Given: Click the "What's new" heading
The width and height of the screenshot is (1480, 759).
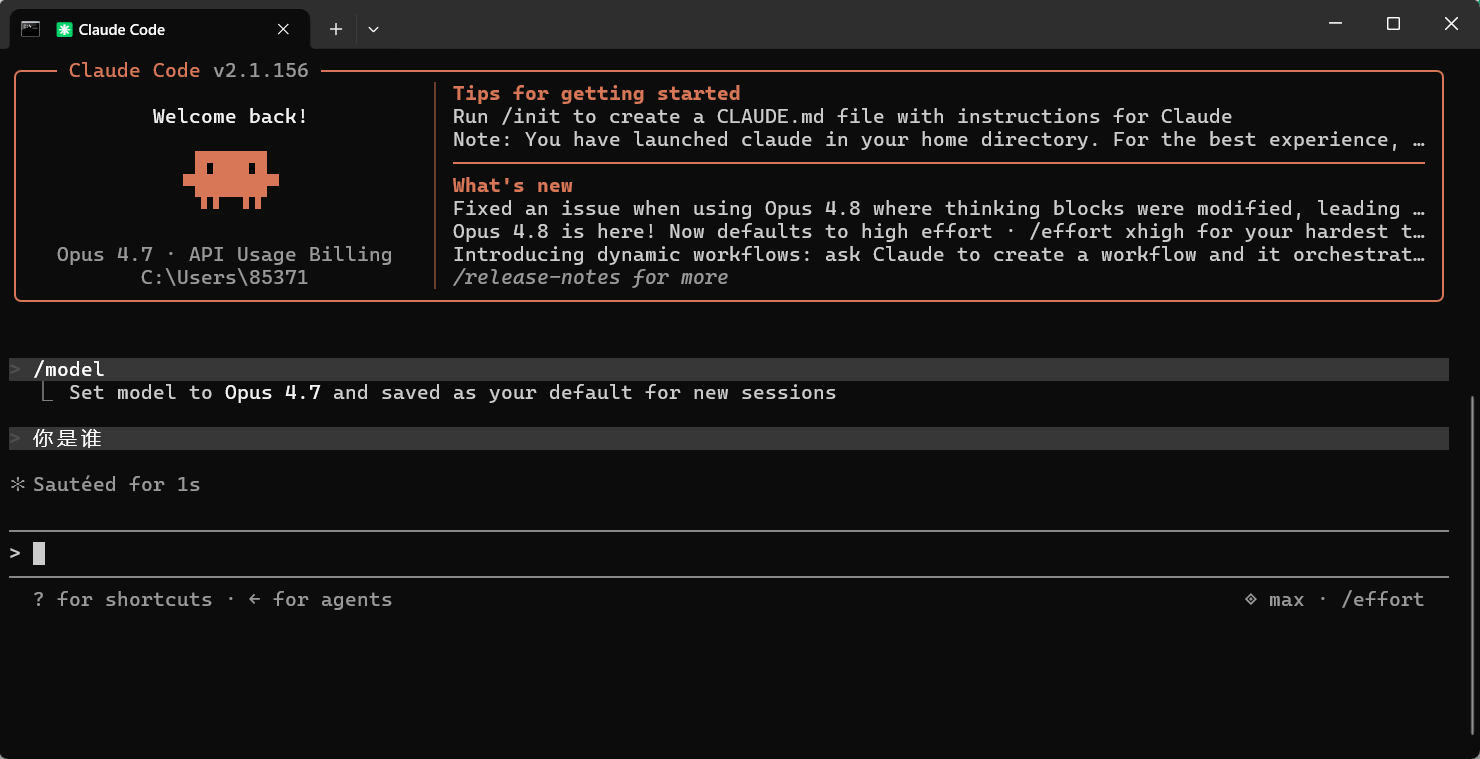Looking at the screenshot, I should point(513,185).
